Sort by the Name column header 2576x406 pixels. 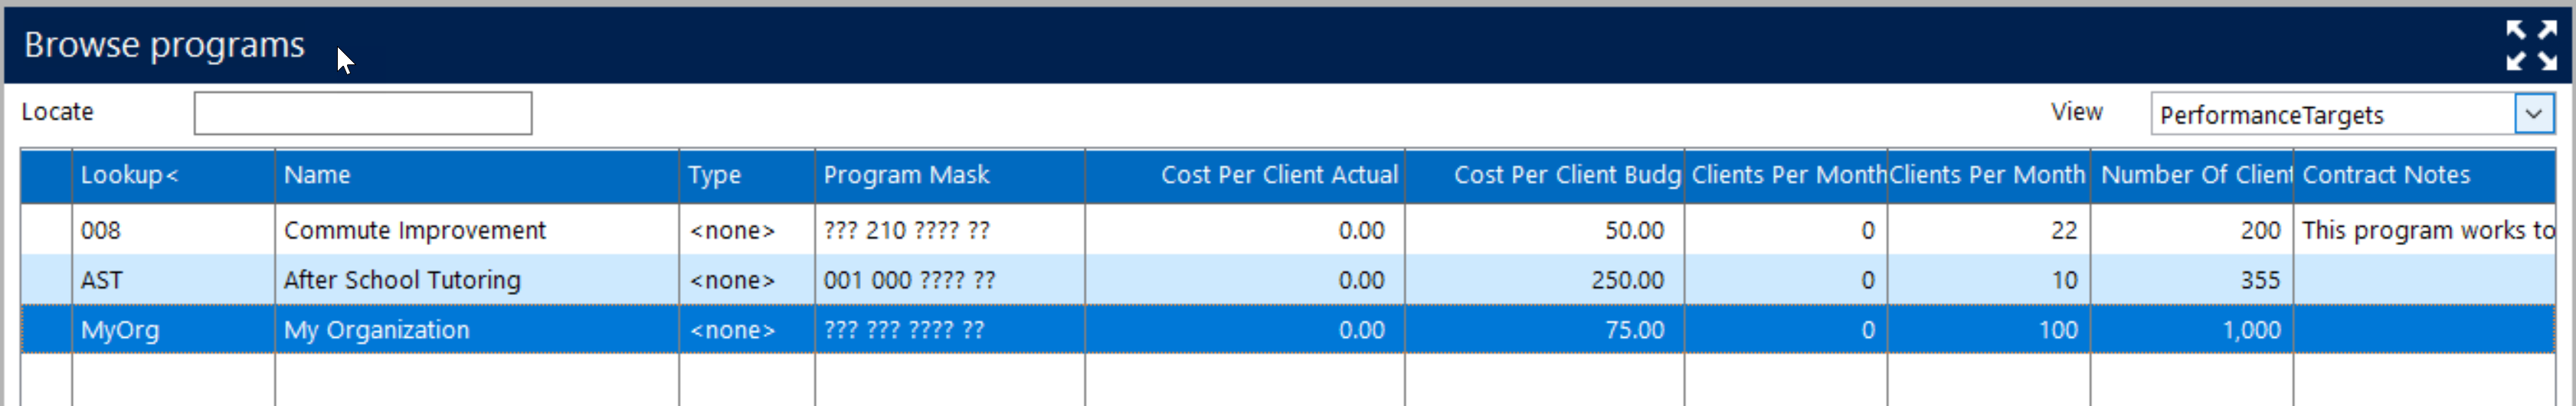[476, 175]
